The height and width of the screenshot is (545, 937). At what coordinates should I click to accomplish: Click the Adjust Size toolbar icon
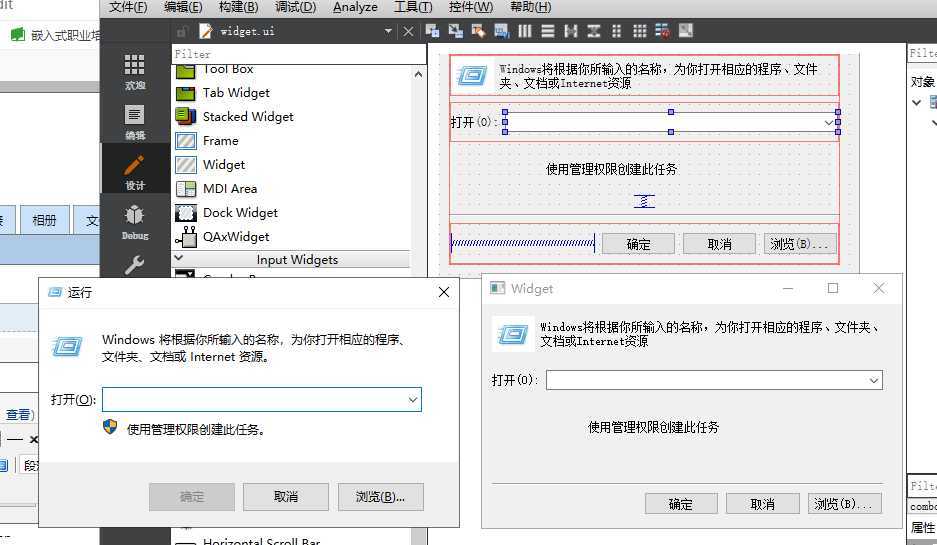coord(685,31)
